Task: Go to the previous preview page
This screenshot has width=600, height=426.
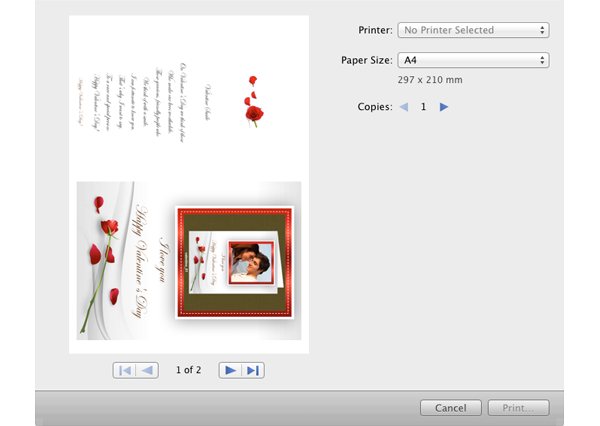Action: coord(148,370)
